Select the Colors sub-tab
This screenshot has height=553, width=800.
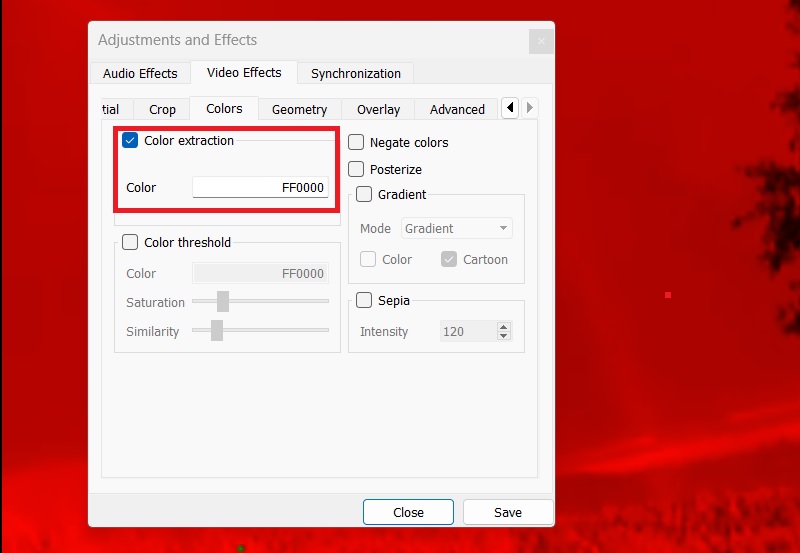click(x=224, y=108)
